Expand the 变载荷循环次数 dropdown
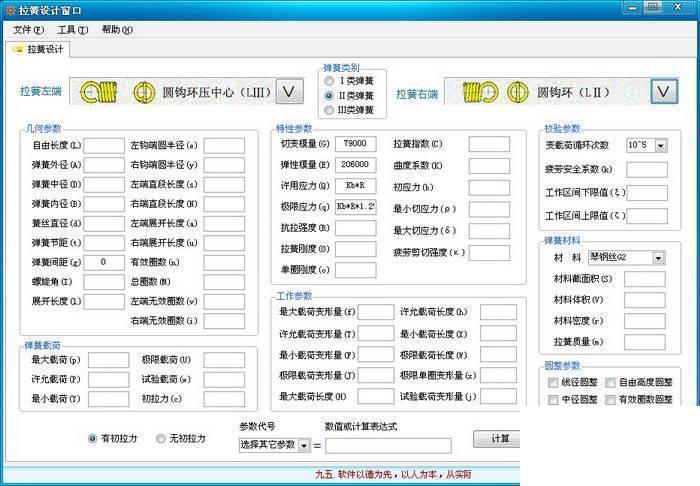Image resolution: width=700 pixels, height=486 pixels. pos(661,145)
